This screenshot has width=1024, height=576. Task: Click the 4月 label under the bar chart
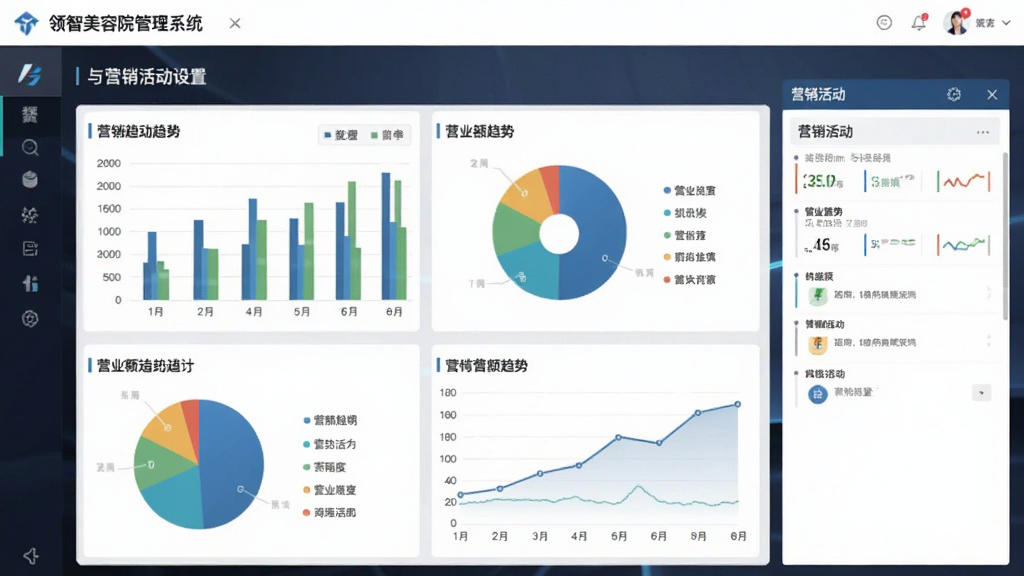click(254, 312)
